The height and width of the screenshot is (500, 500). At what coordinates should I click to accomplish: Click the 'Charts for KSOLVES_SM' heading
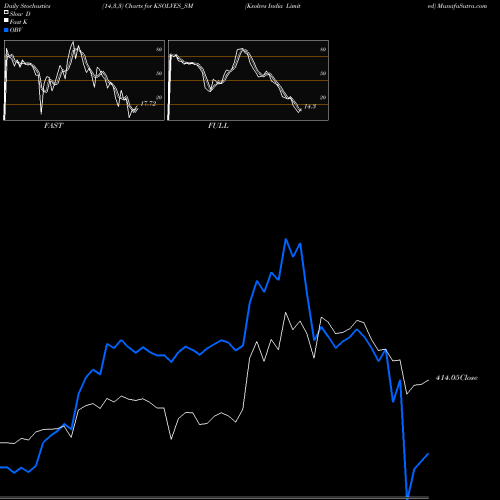click(x=159, y=6)
